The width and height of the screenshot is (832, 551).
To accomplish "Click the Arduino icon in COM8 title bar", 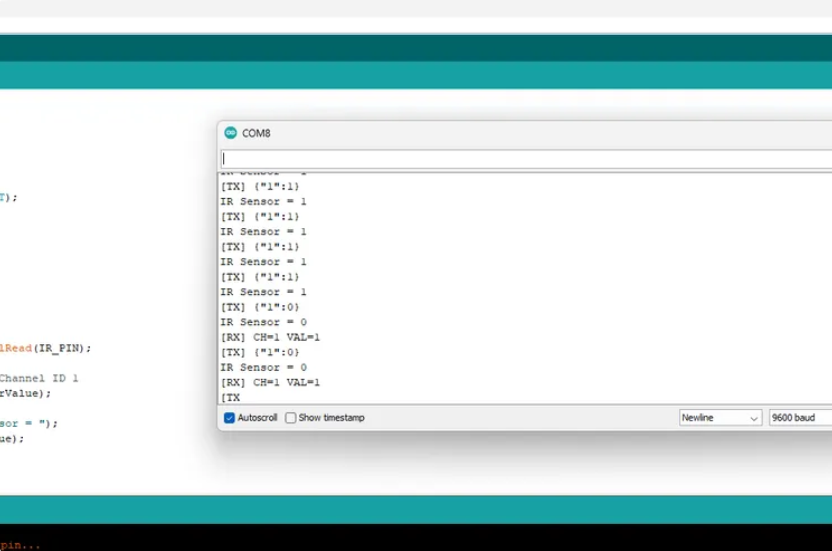I will [x=230, y=133].
